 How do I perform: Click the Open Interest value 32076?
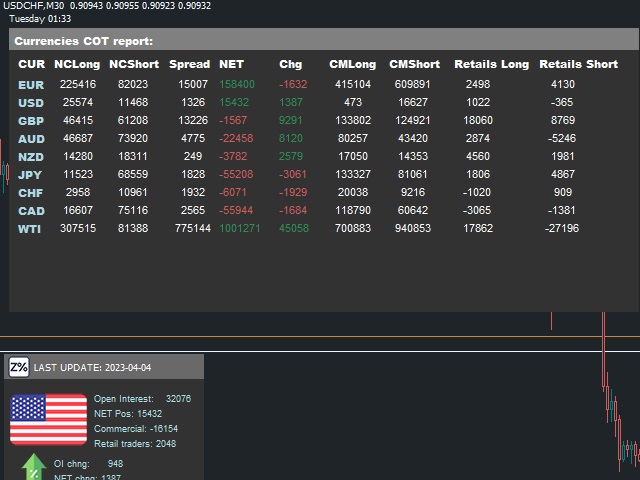tap(178, 398)
